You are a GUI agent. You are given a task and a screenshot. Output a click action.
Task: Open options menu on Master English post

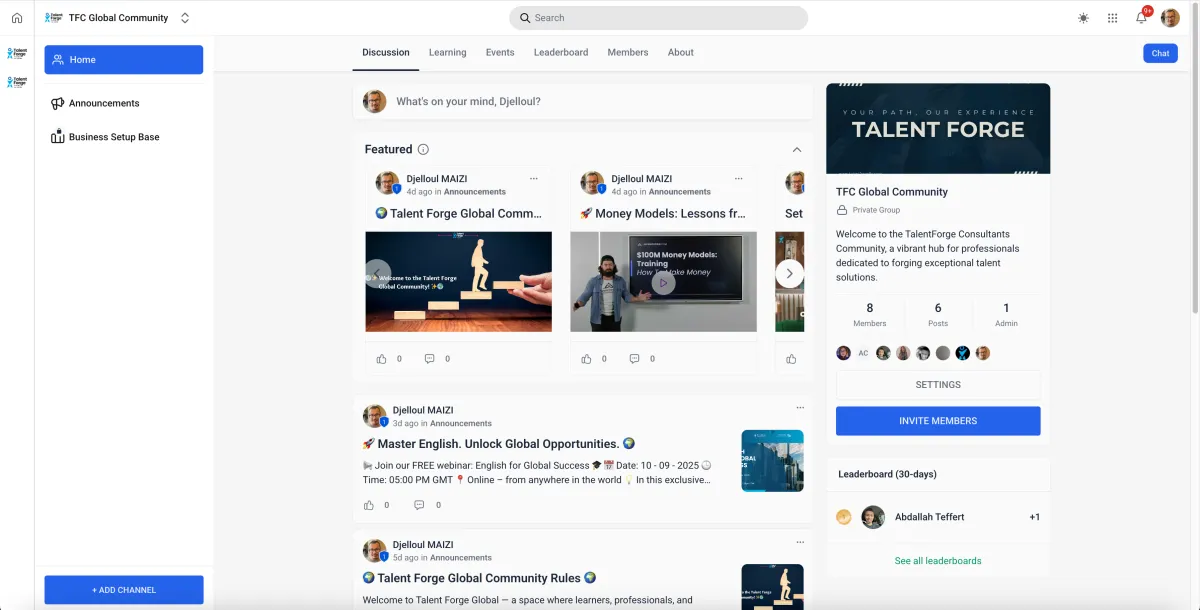click(x=800, y=407)
